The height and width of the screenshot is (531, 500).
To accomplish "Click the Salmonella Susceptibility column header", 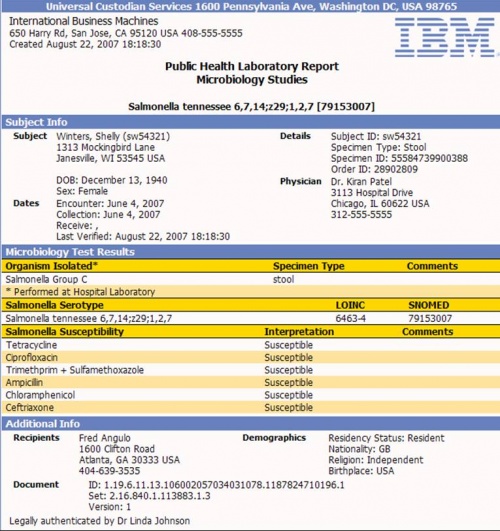I will 65,332.
